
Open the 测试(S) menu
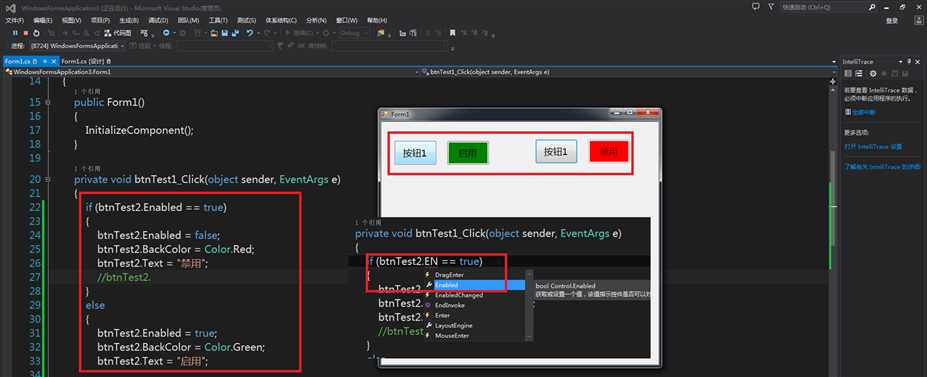247,20
